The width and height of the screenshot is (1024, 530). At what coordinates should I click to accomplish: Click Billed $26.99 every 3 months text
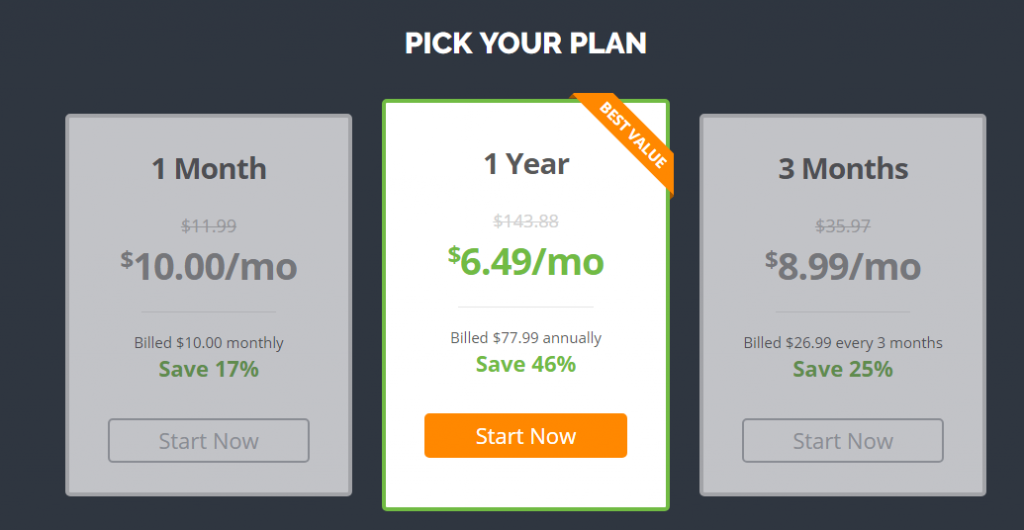click(843, 343)
